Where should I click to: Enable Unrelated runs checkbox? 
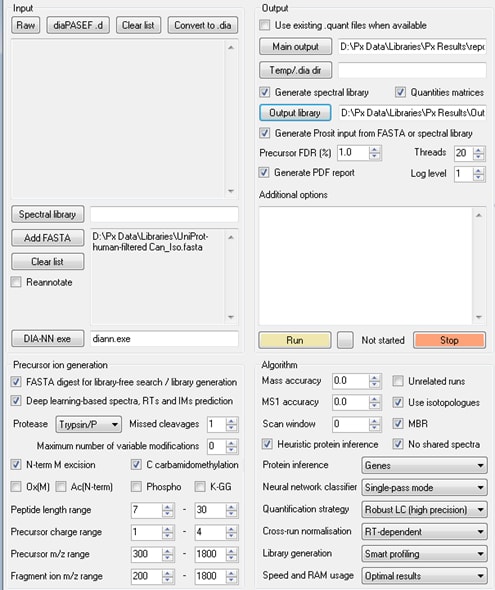[398, 381]
